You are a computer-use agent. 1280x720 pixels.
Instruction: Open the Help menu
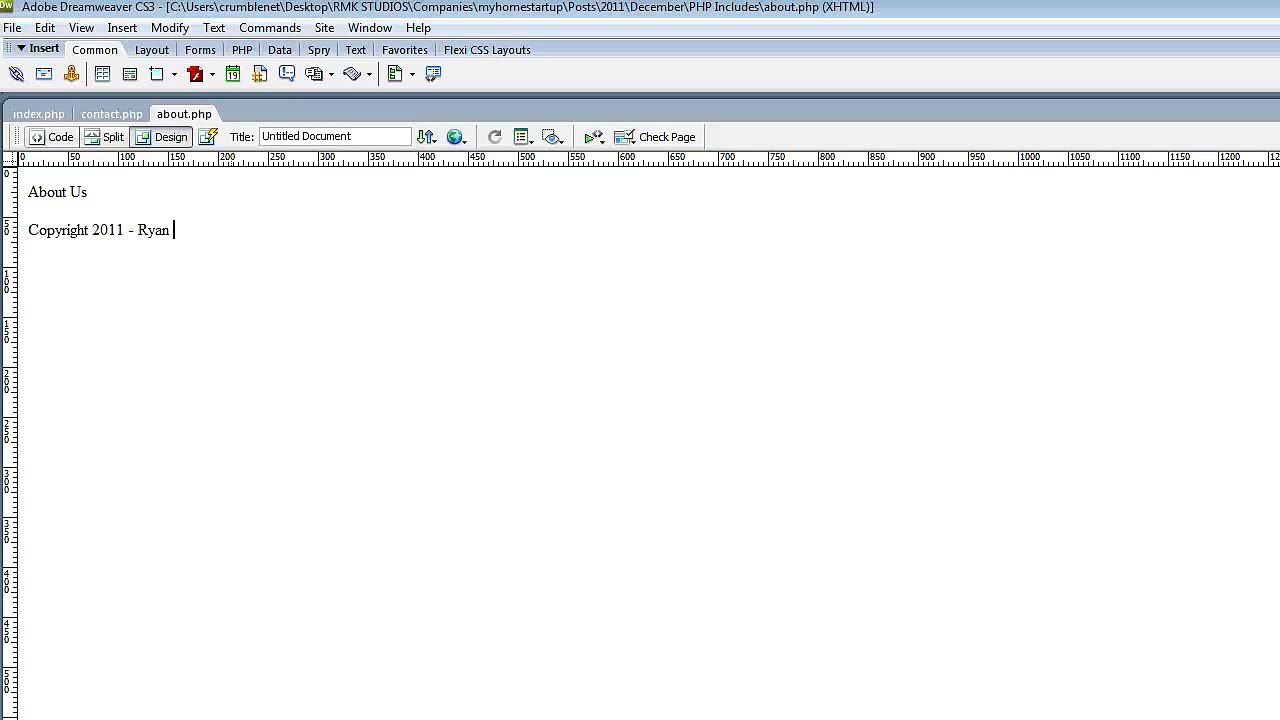(418, 28)
